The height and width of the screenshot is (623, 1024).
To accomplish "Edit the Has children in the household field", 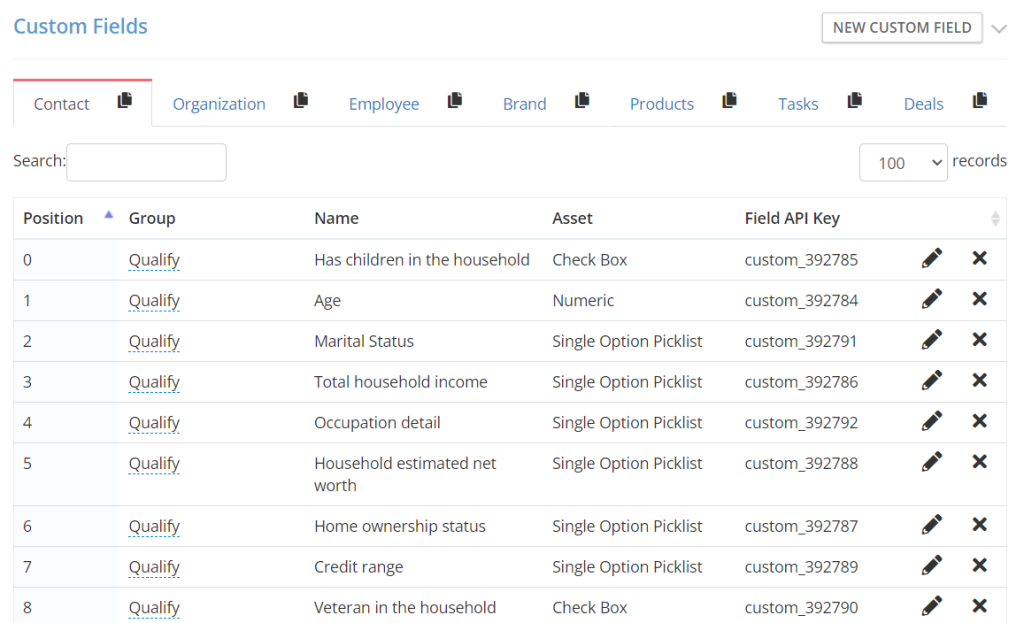I will pos(931,259).
